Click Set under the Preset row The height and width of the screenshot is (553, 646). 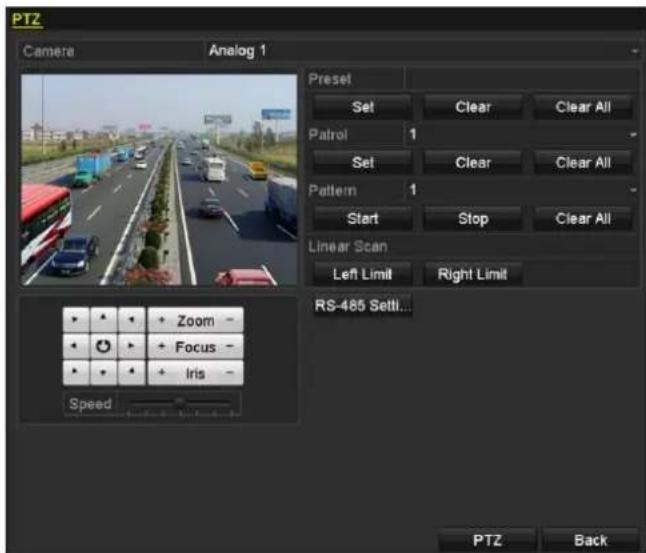click(x=363, y=107)
